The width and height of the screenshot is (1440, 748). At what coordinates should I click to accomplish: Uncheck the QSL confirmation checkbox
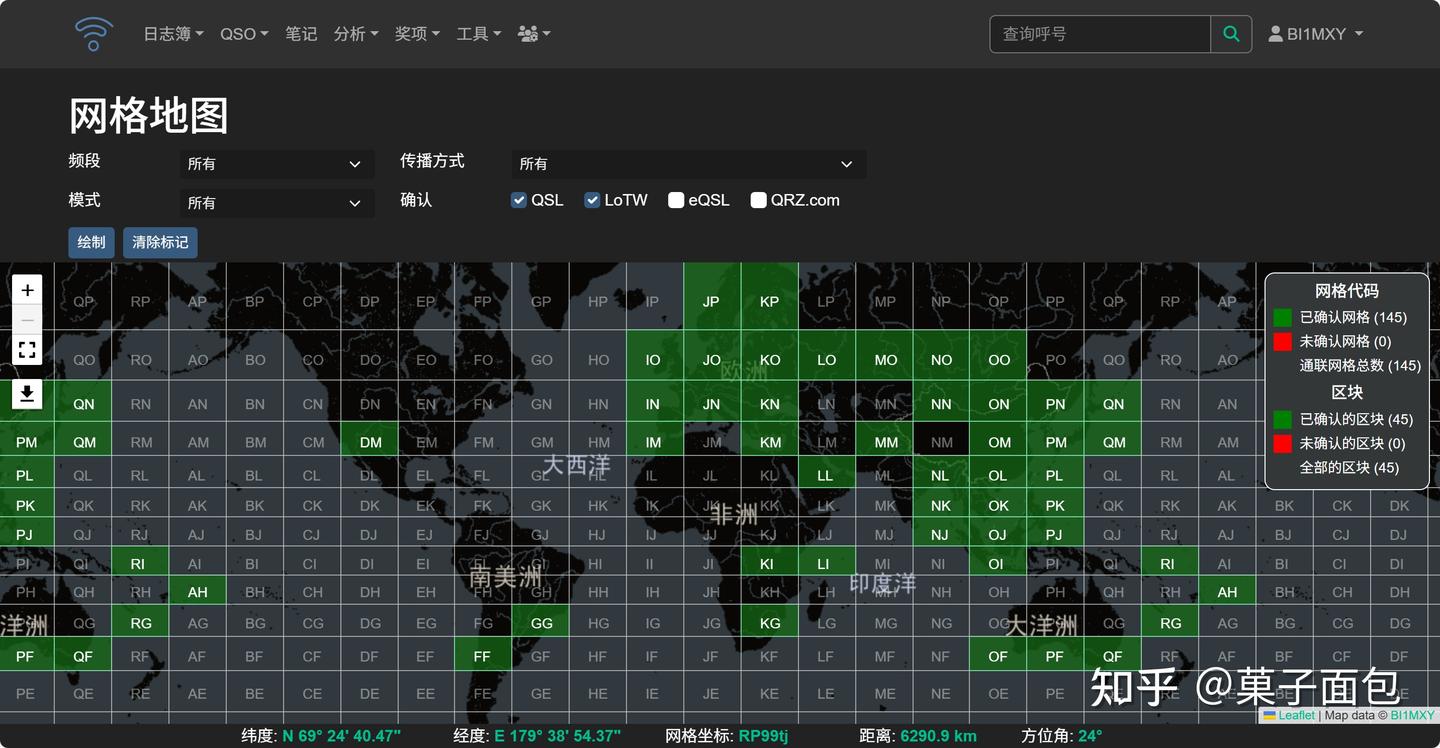point(518,200)
